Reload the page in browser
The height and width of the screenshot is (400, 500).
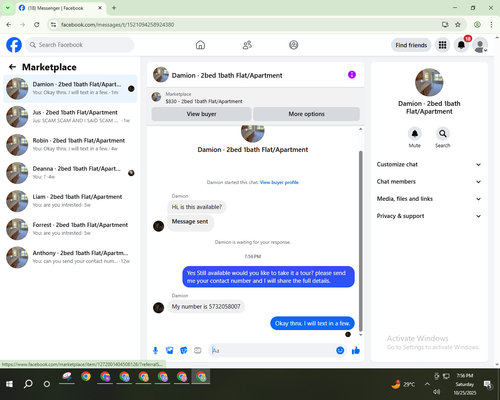click(x=37, y=25)
